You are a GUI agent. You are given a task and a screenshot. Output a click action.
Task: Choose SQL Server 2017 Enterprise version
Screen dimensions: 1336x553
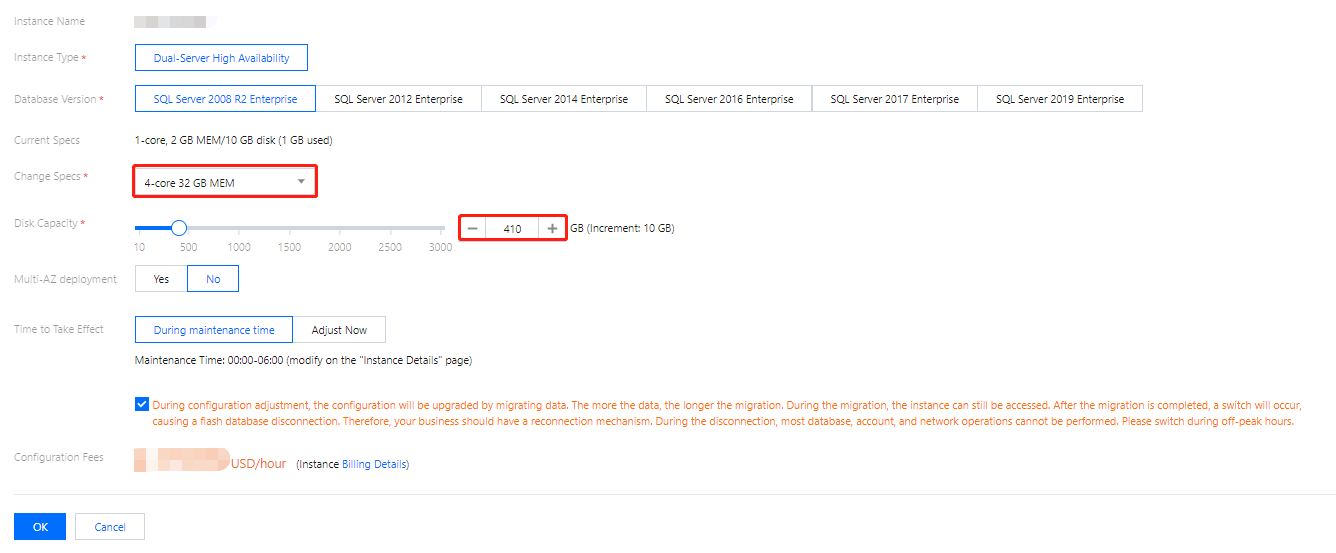895,99
